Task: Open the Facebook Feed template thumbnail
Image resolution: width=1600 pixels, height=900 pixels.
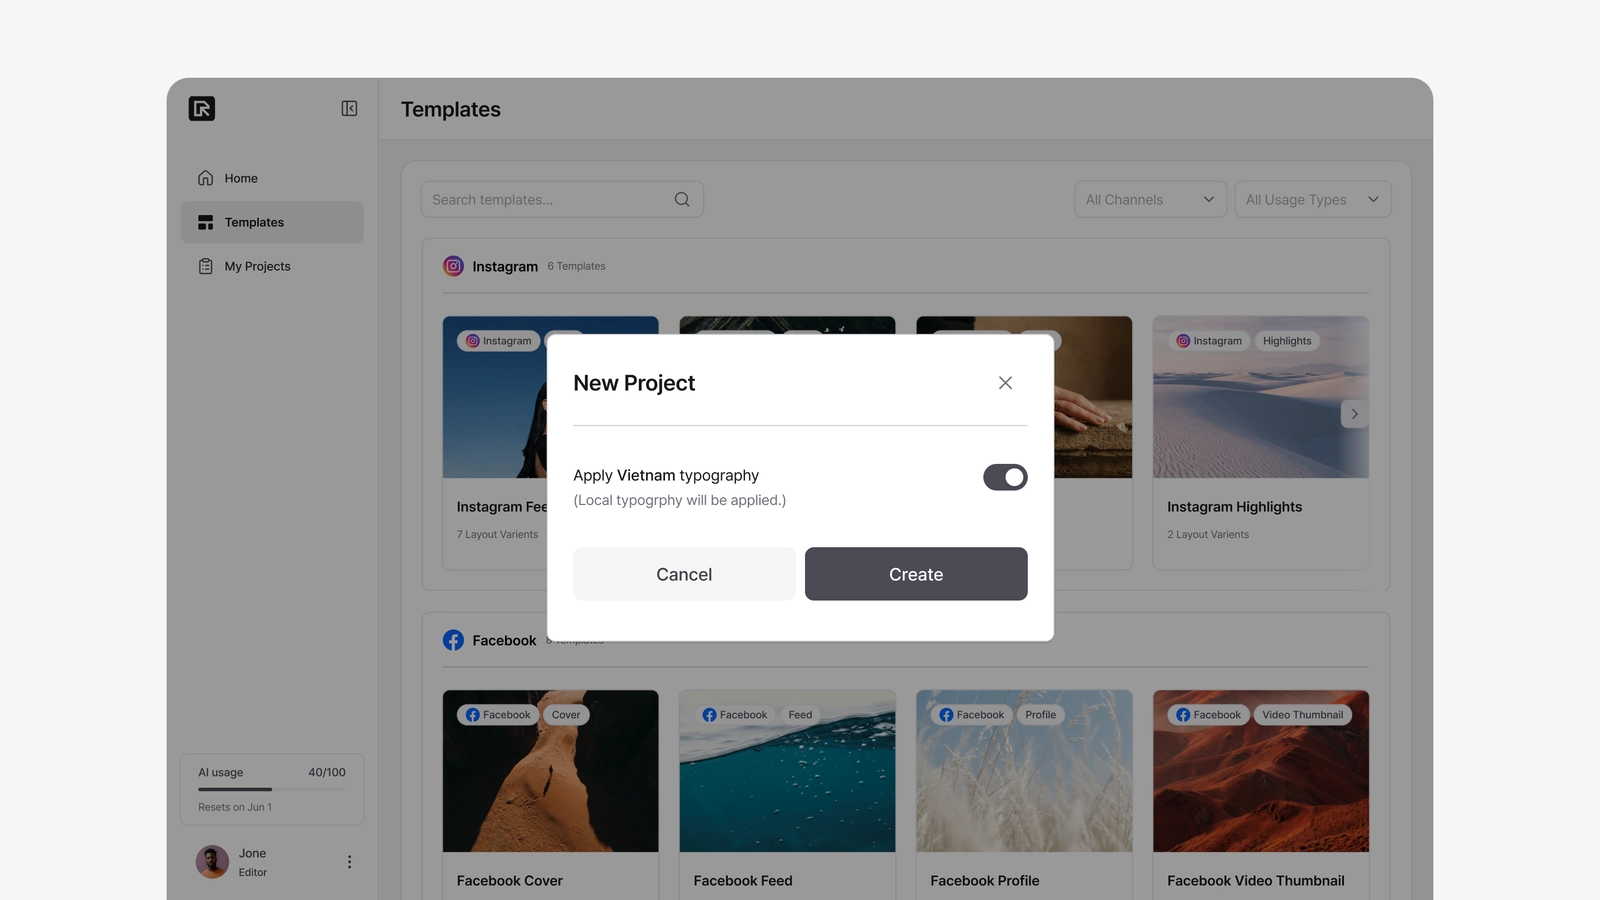Action: (x=787, y=771)
